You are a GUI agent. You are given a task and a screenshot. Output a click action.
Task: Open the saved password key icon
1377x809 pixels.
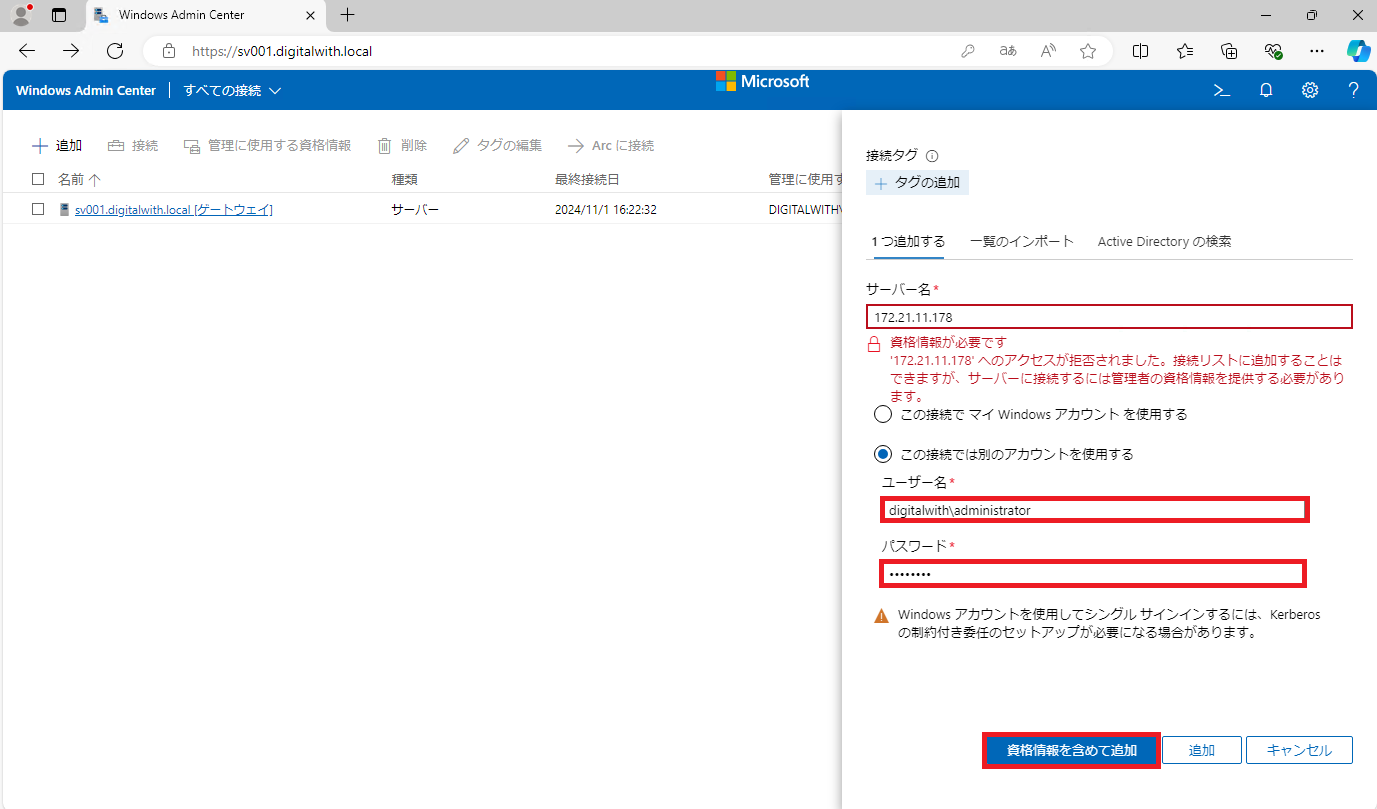coord(968,51)
